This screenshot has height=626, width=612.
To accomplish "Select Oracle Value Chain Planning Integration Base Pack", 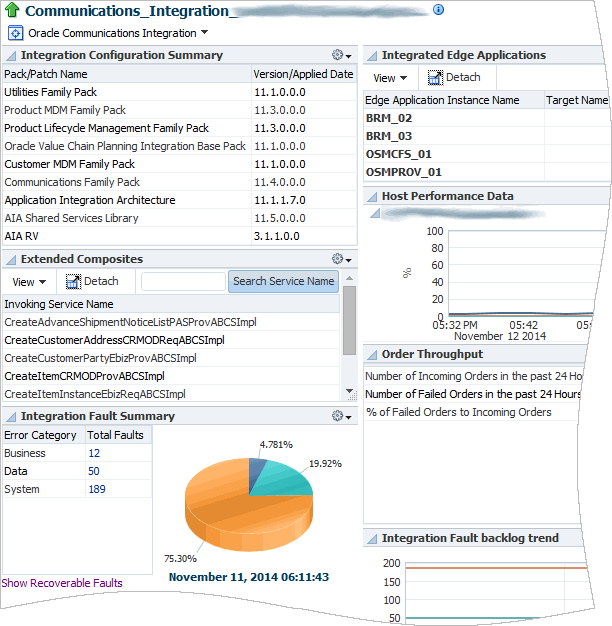I will (180, 146).
